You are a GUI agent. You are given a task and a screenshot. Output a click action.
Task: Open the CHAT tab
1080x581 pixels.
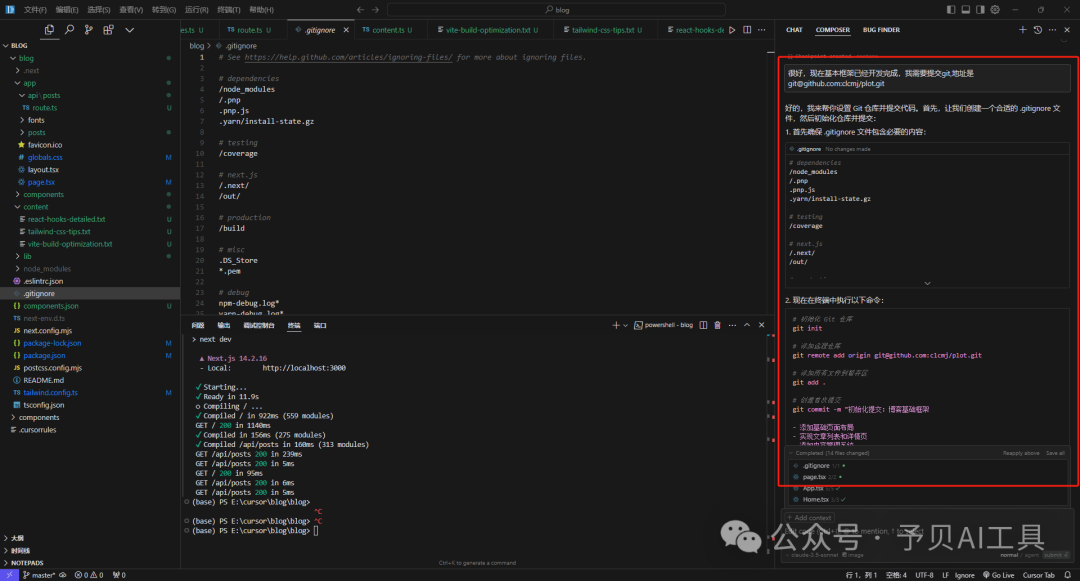(x=794, y=30)
